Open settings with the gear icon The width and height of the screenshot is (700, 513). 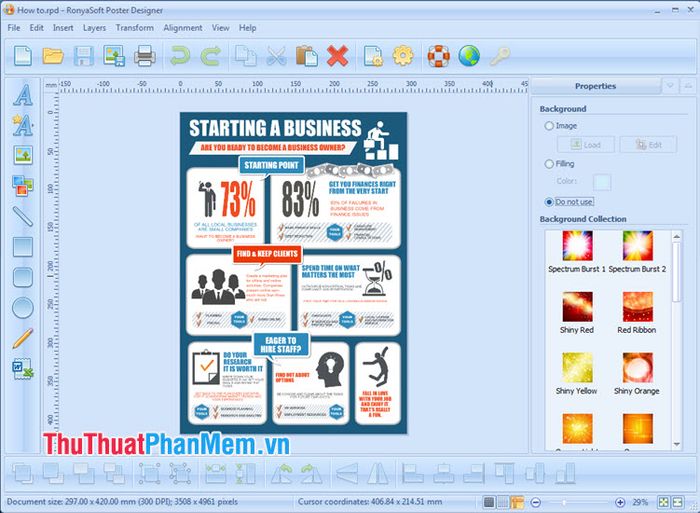tap(402, 55)
